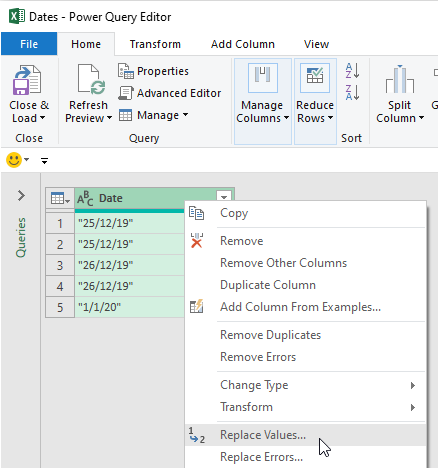
Task: Click the Remove column red X icon
Action: pyautogui.click(x=196, y=240)
